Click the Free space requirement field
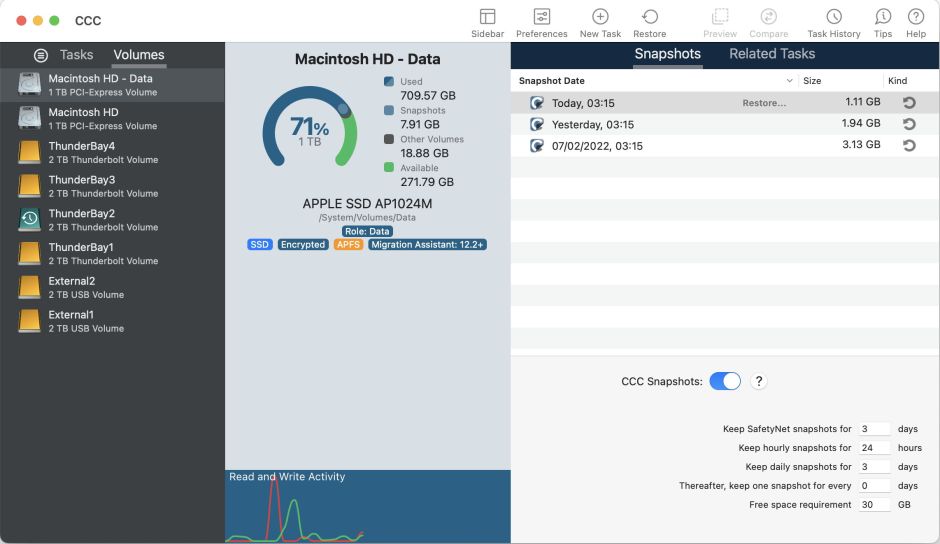 (874, 505)
